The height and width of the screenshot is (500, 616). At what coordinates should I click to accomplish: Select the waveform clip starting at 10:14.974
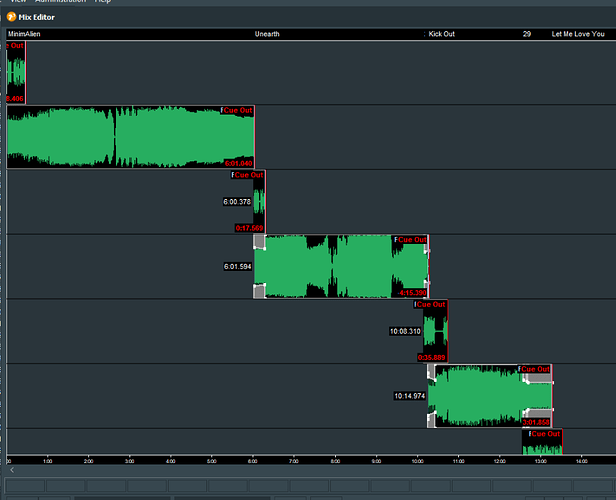tap(490, 396)
